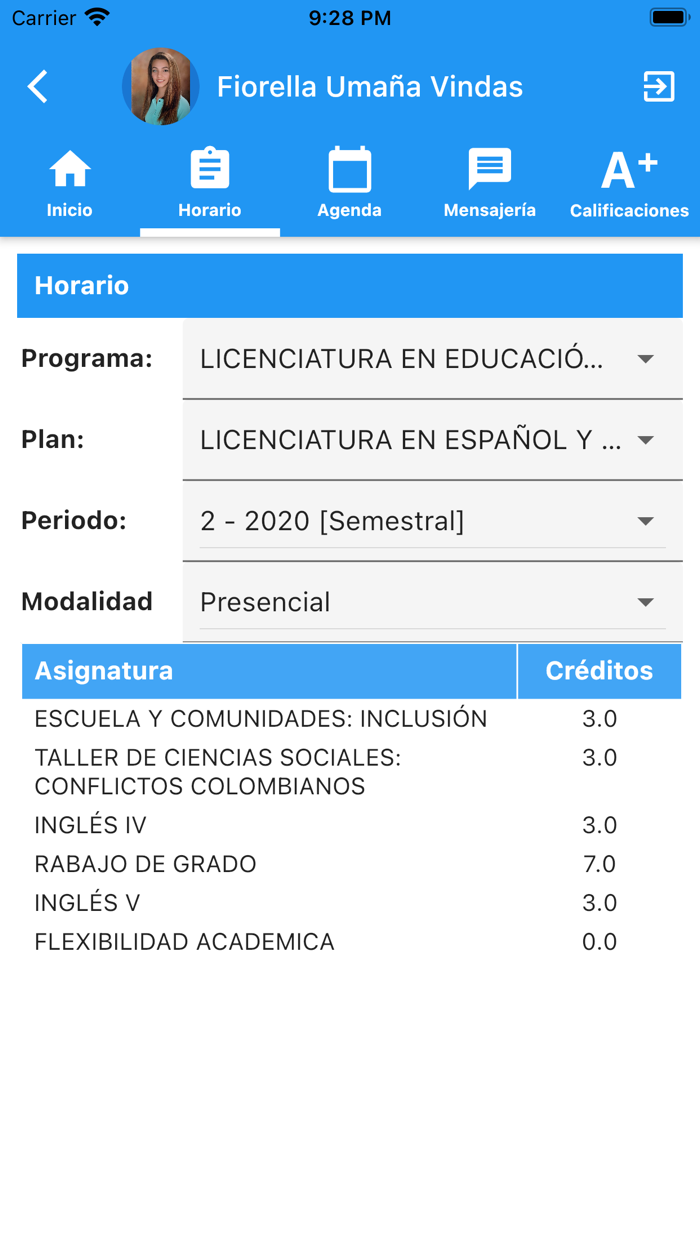Screen dimensions: 700x1244
Task: Switch to the Mensajería tab label
Action: (490, 210)
